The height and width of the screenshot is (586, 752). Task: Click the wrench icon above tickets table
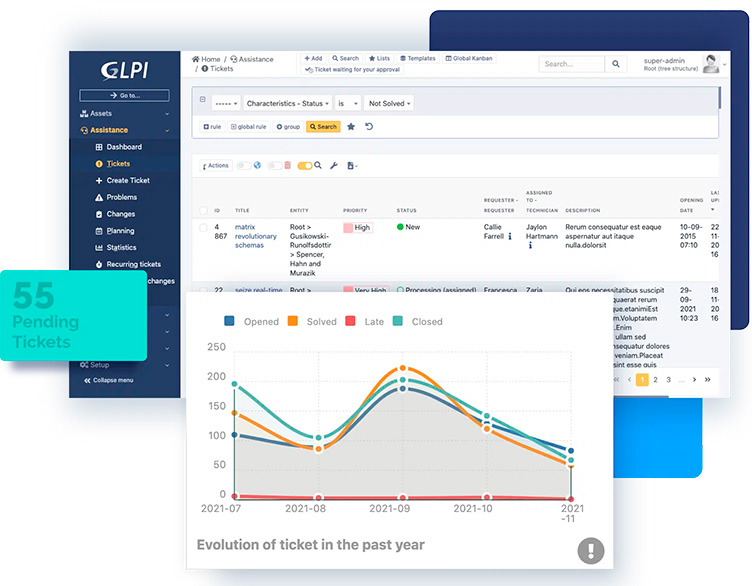tap(334, 166)
